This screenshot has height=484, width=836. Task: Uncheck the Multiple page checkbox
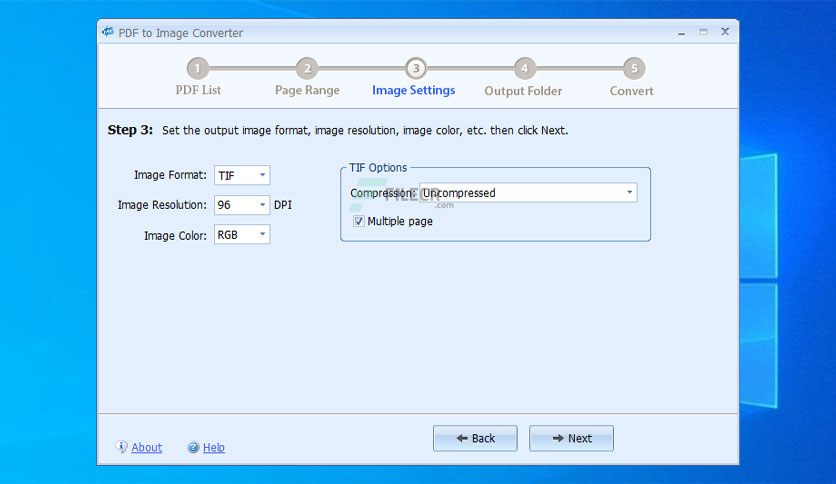click(x=359, y=221)
